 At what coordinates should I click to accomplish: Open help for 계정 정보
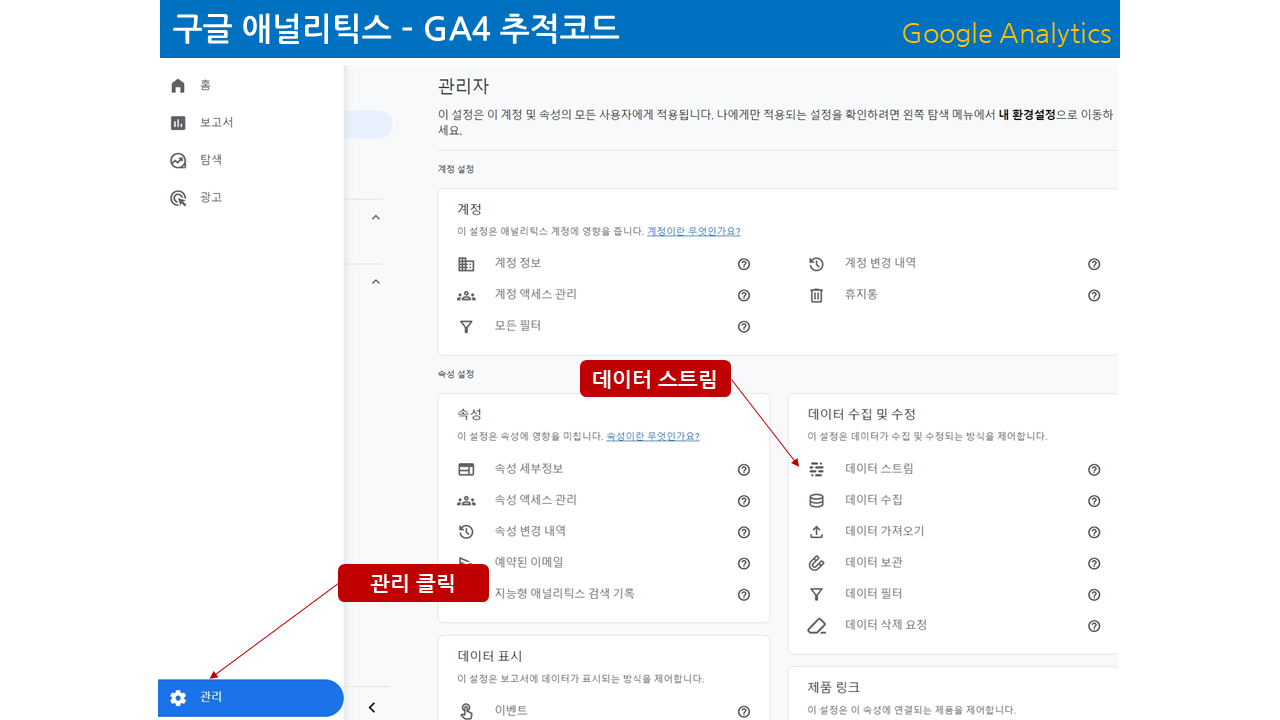pos(744,264)
